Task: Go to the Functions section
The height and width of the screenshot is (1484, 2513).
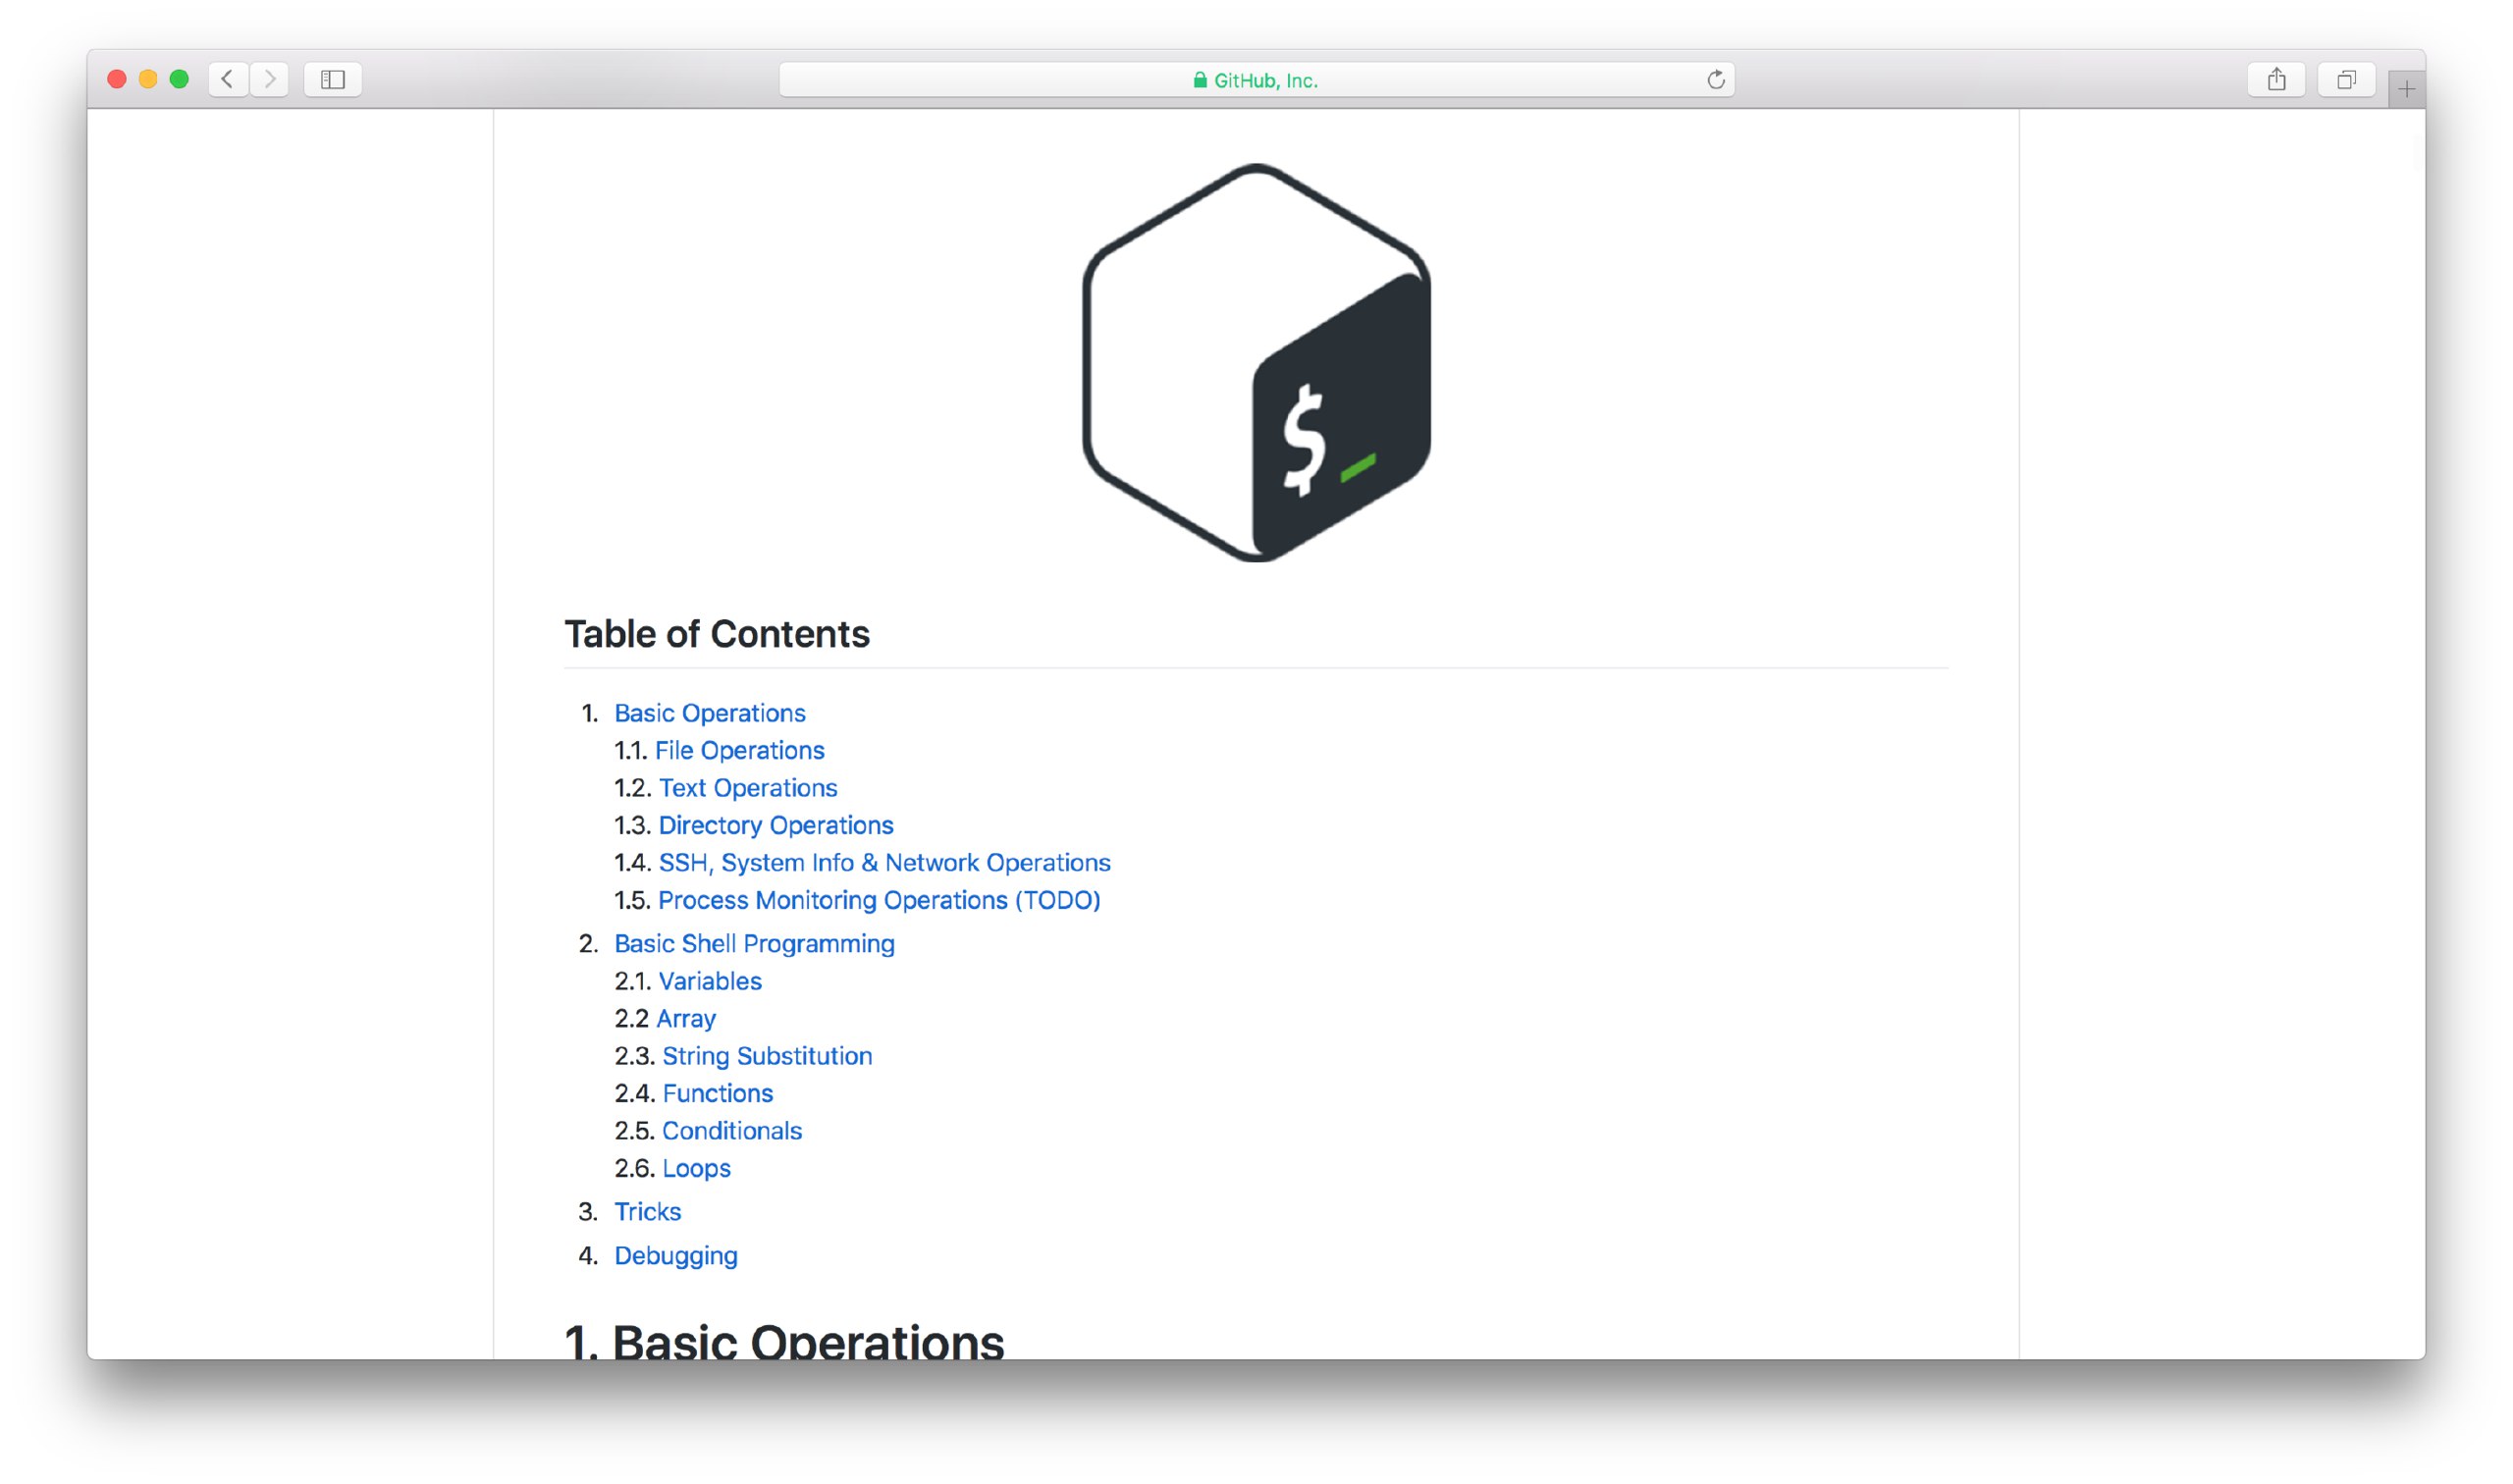Action: [718, 1093]
